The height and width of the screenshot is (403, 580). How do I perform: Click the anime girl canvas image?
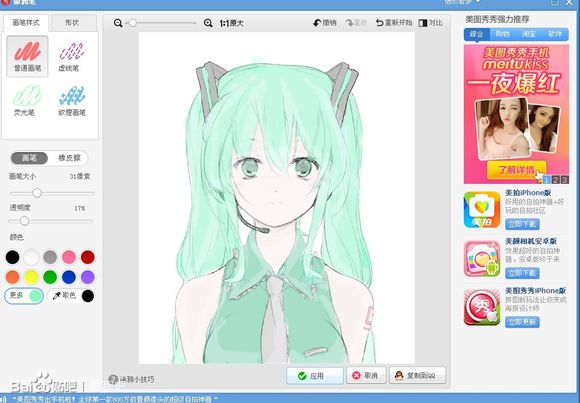(276, 198)
